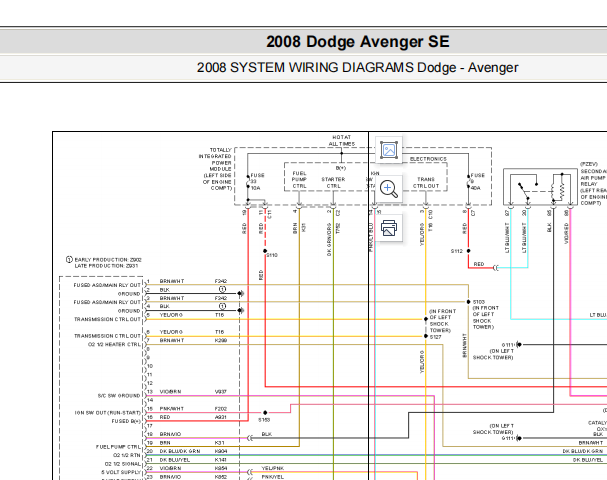
Task: Click 'IGN SW OUT (RUN-START)' pin label
Action: (x=108, y=413)
